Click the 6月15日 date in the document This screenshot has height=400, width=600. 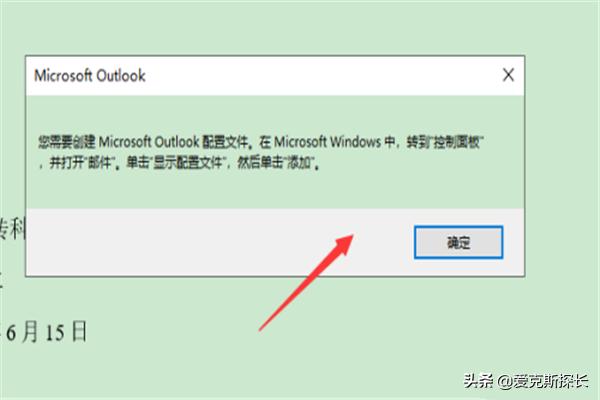[47, 331]
